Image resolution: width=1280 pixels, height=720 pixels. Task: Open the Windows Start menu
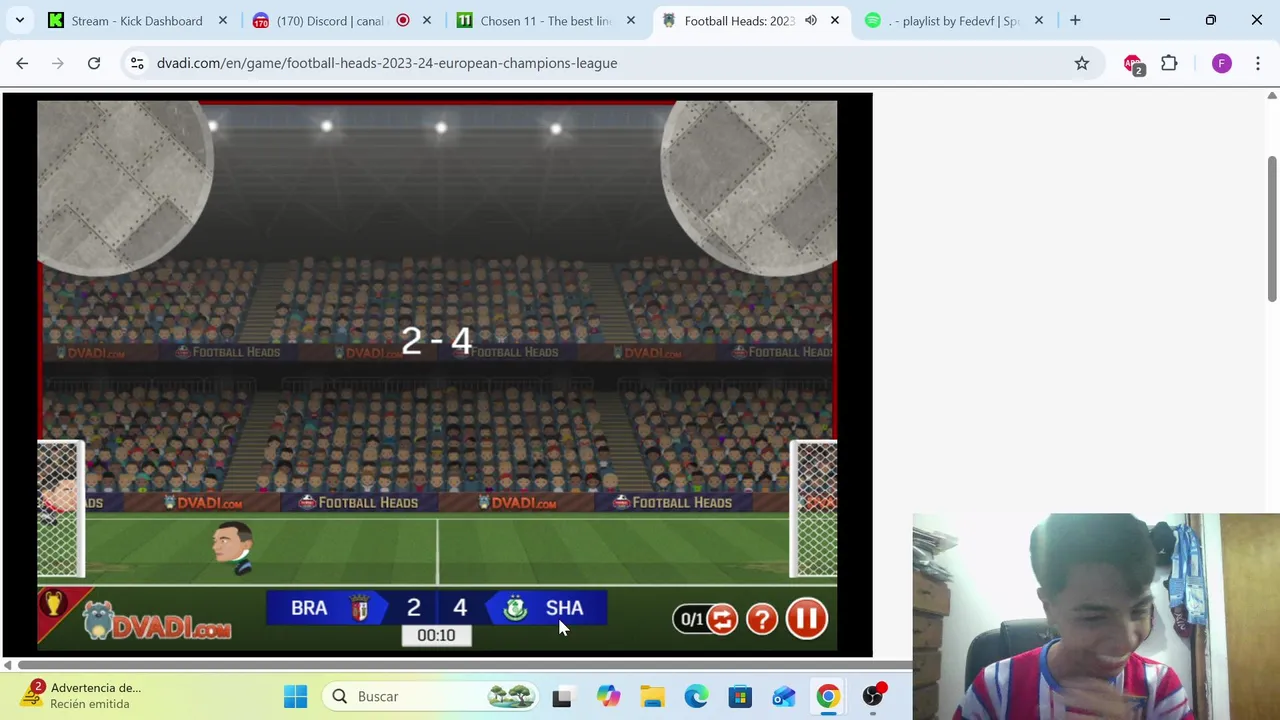(295, 696)
